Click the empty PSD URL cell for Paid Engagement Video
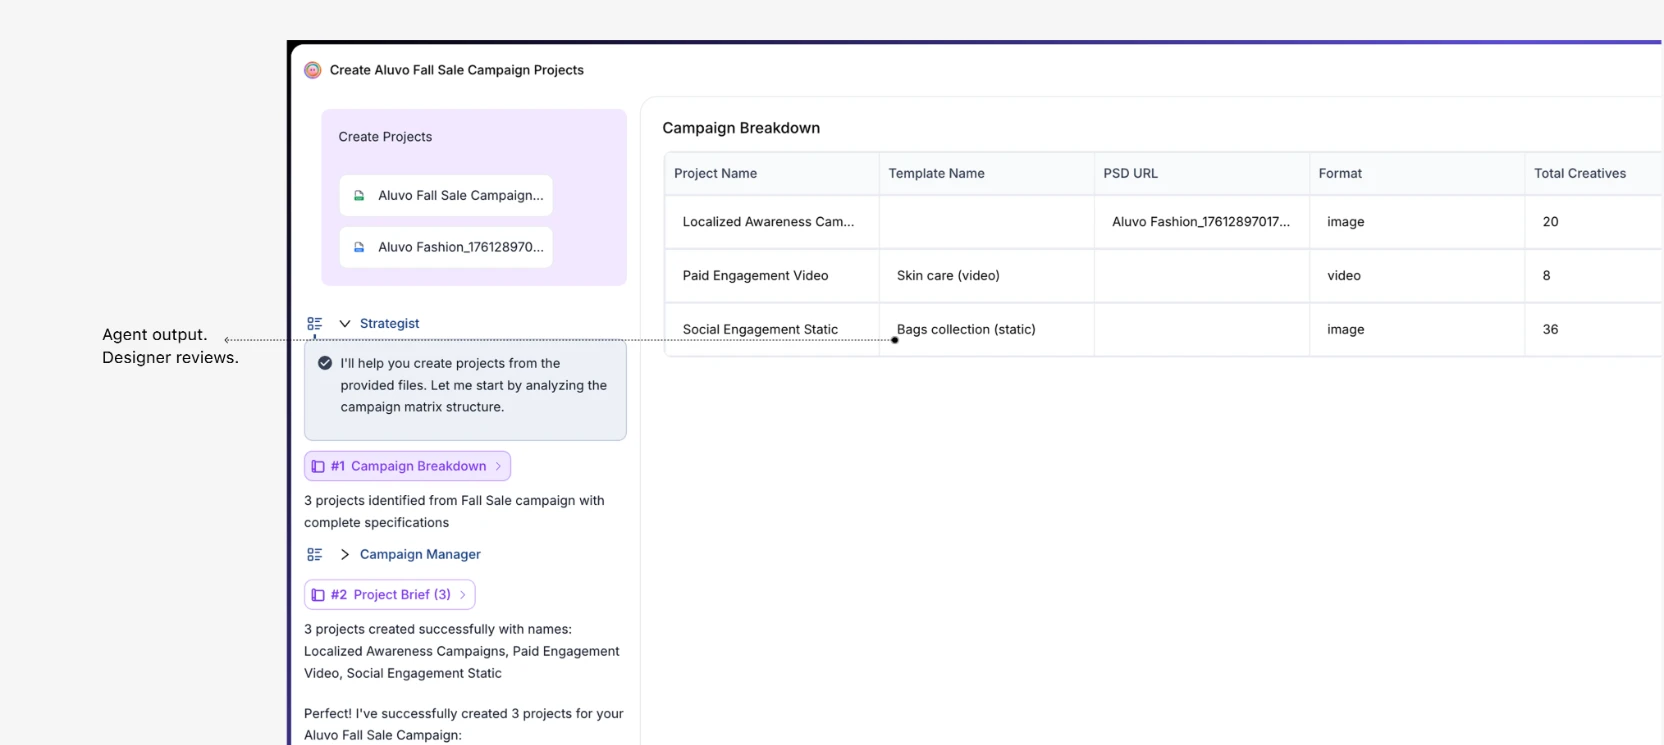The width and height of the screenshot is (1664, 745). tap(1202, 276)
